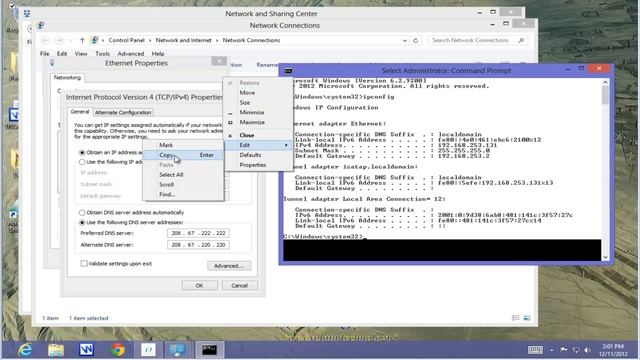The image size is (640, 360).
Task: Open View menu in Network Connections
Action: 81,53
